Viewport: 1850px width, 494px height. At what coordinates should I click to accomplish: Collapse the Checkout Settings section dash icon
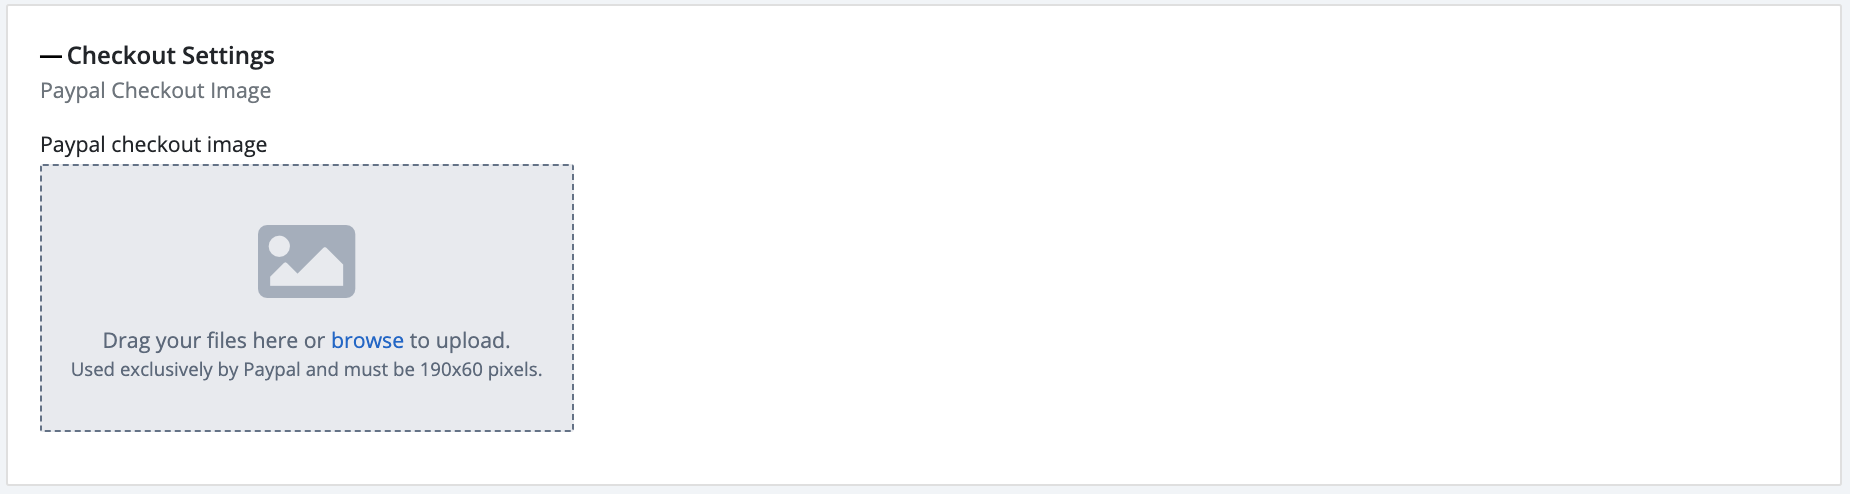point(51,57)
